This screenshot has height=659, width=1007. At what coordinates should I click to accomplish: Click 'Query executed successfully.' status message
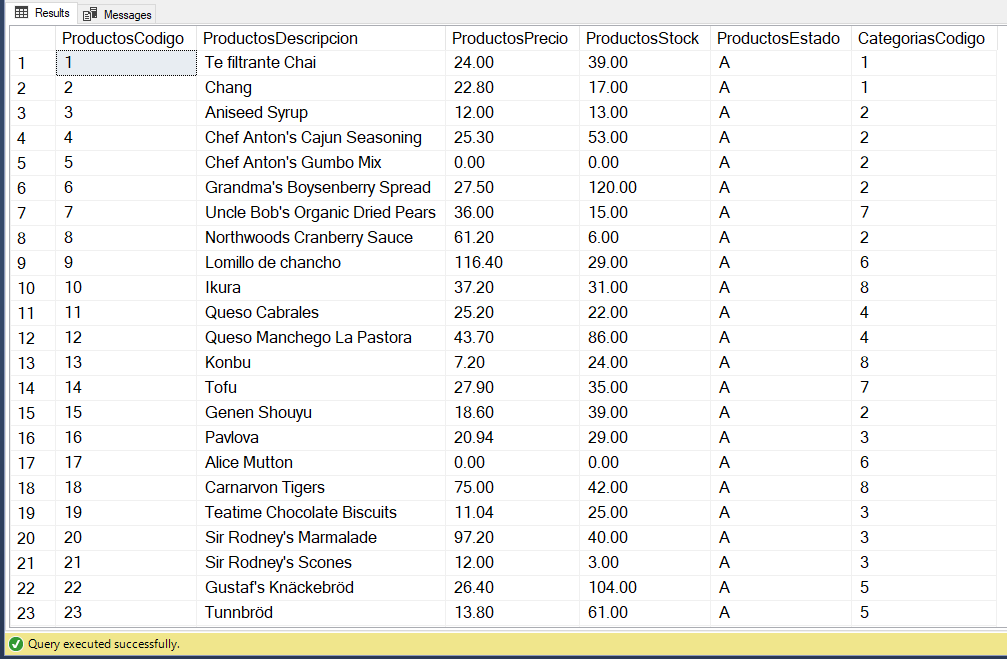(x=104, y=644)
